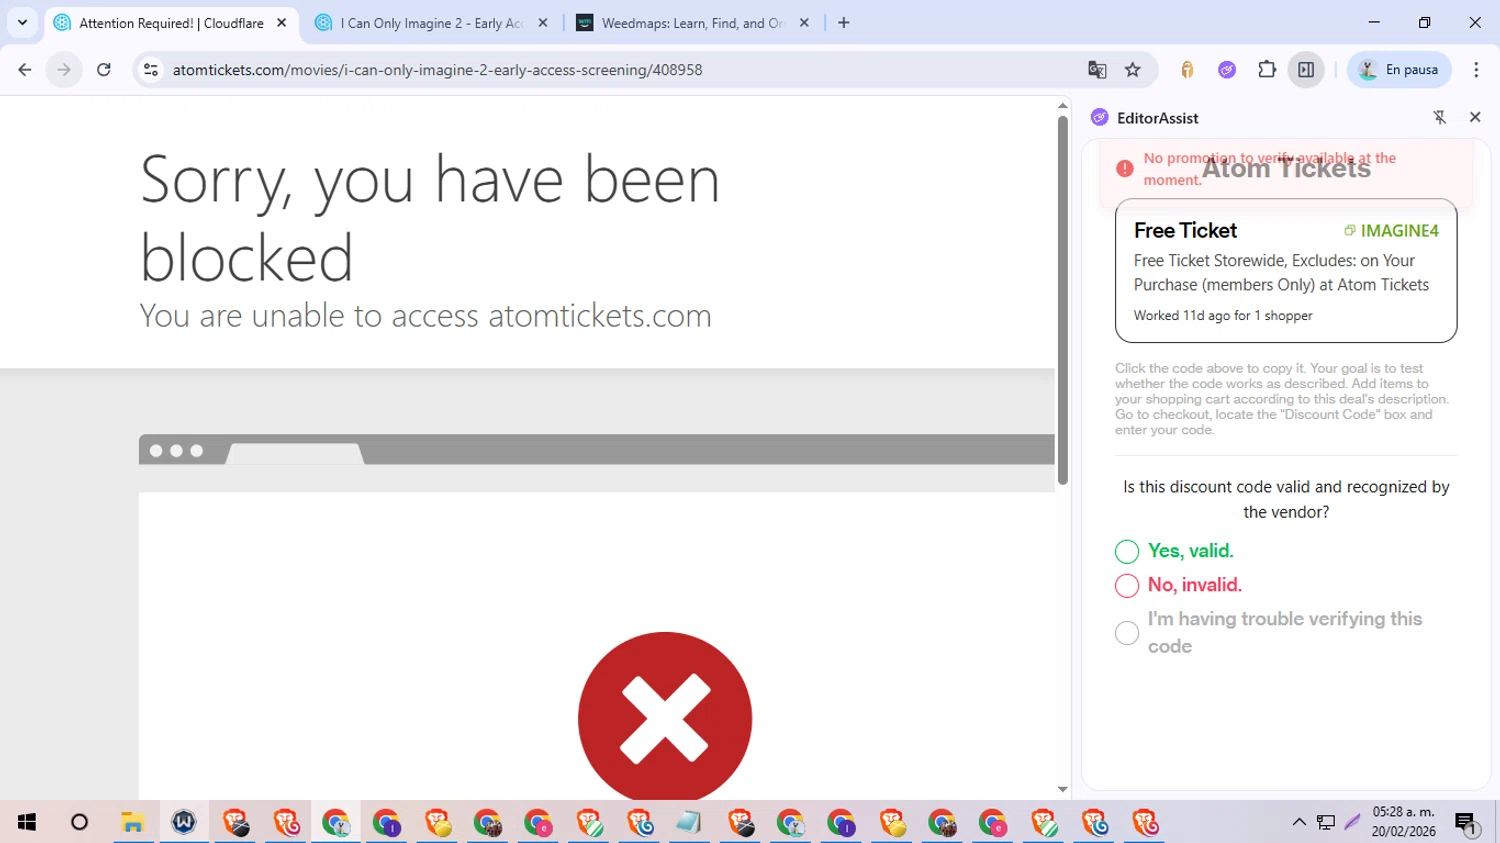This screenshot has width=1500, height=843.
Task: Open the purple EditorAssist extension icon
Action: click(1227, 70)
